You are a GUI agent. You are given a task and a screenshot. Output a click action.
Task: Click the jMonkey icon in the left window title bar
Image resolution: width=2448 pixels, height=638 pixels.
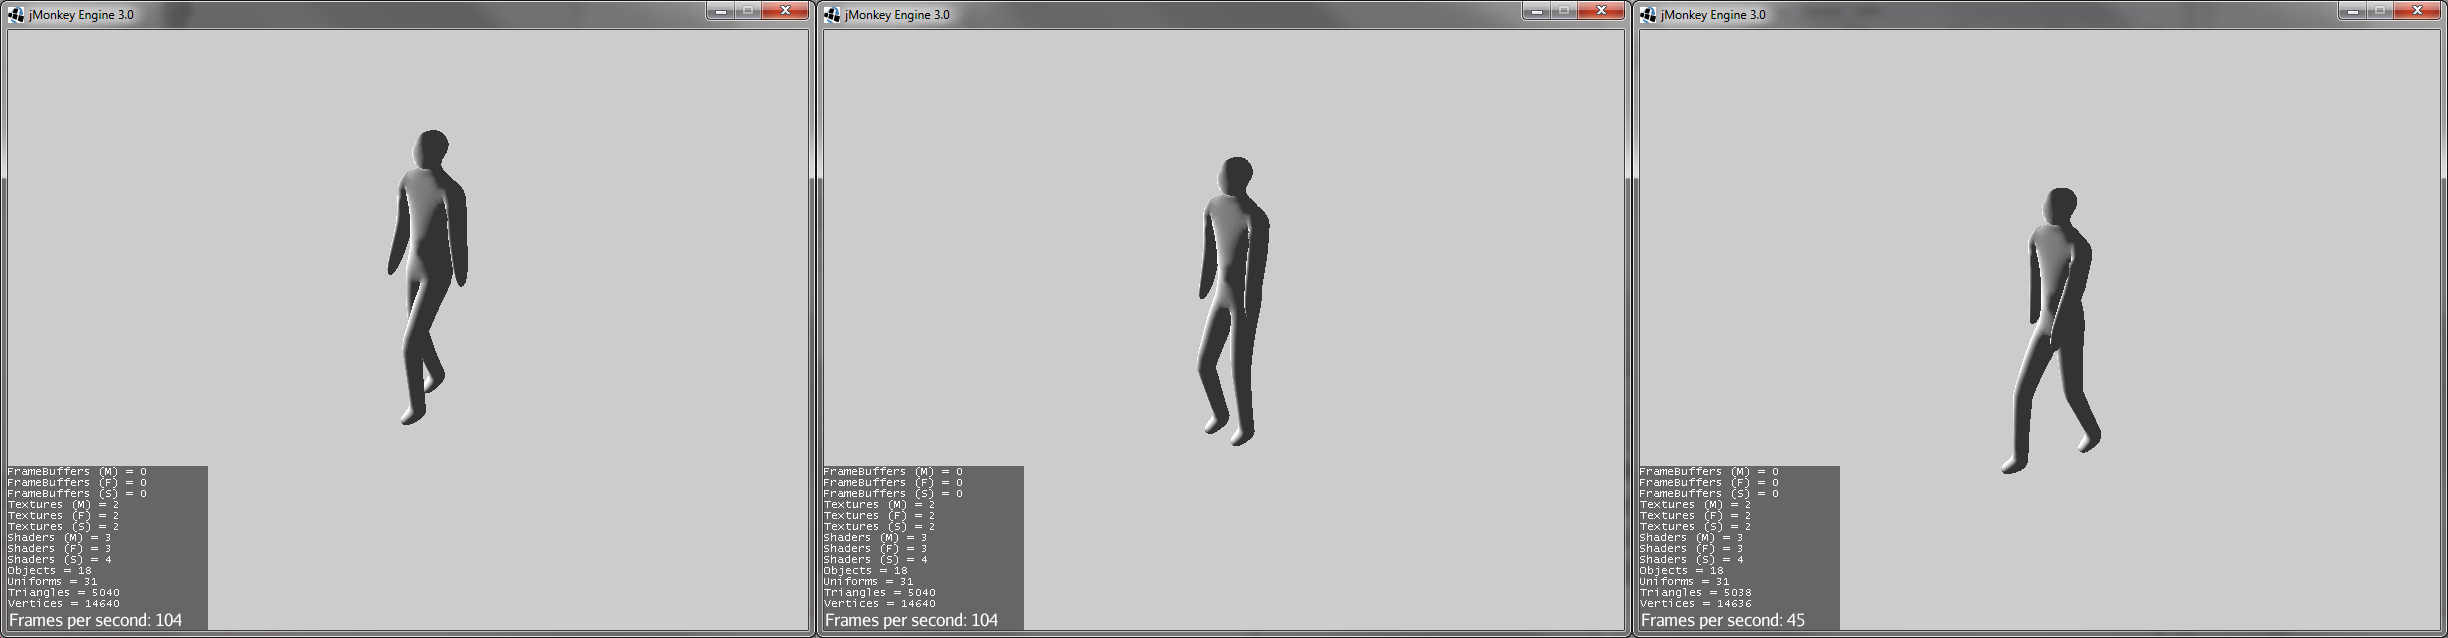16,14
